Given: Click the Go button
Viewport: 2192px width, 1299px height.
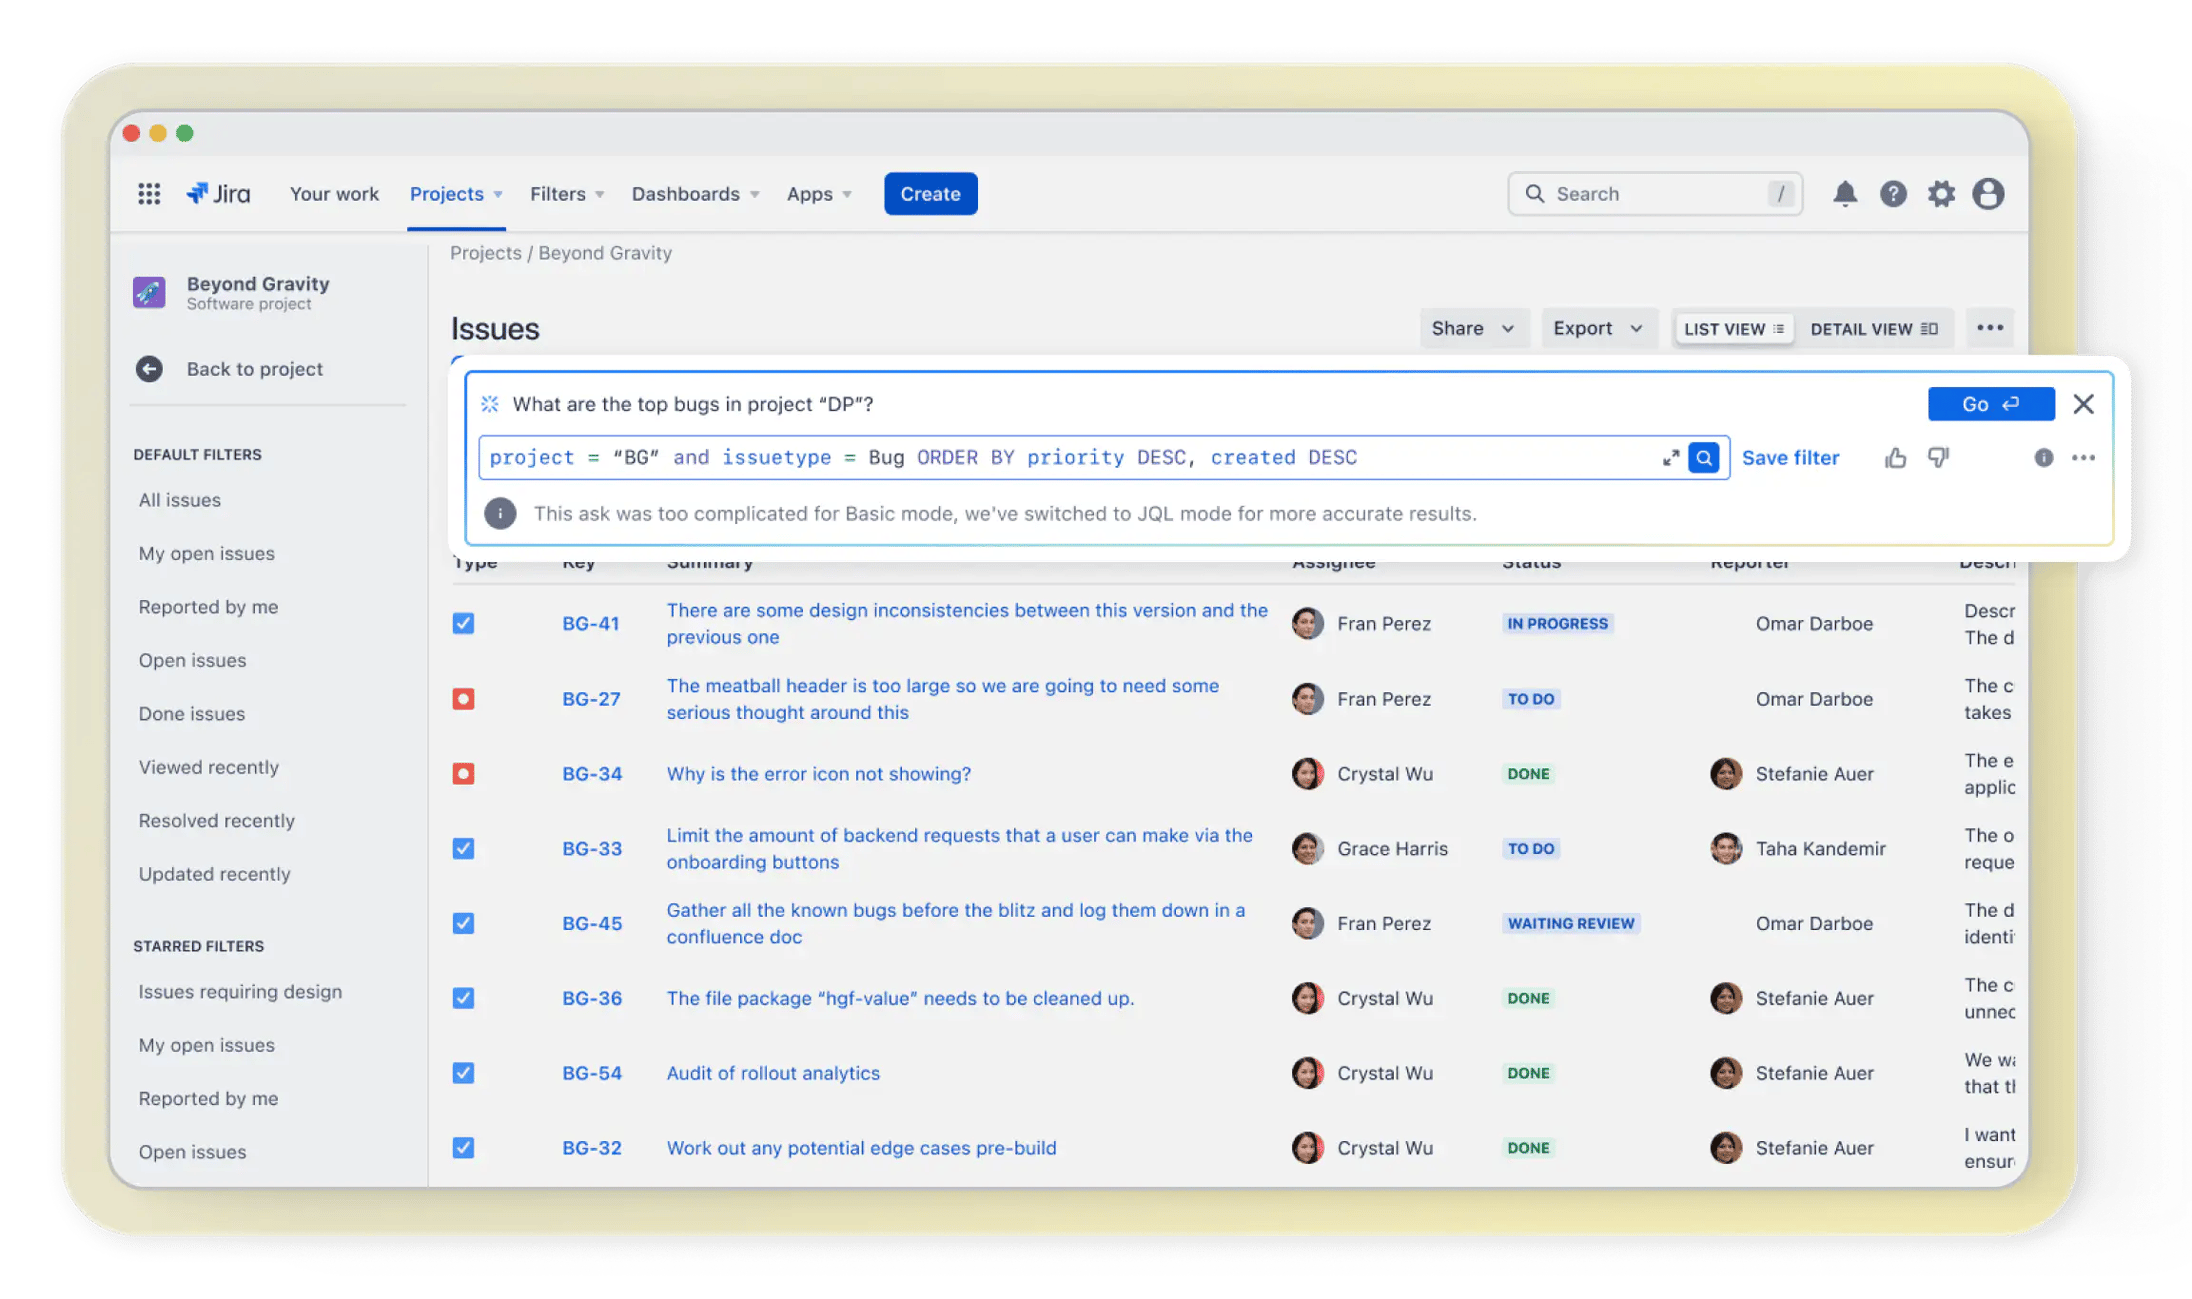Looking at the screenshot, I should [x=1990, y=404].
